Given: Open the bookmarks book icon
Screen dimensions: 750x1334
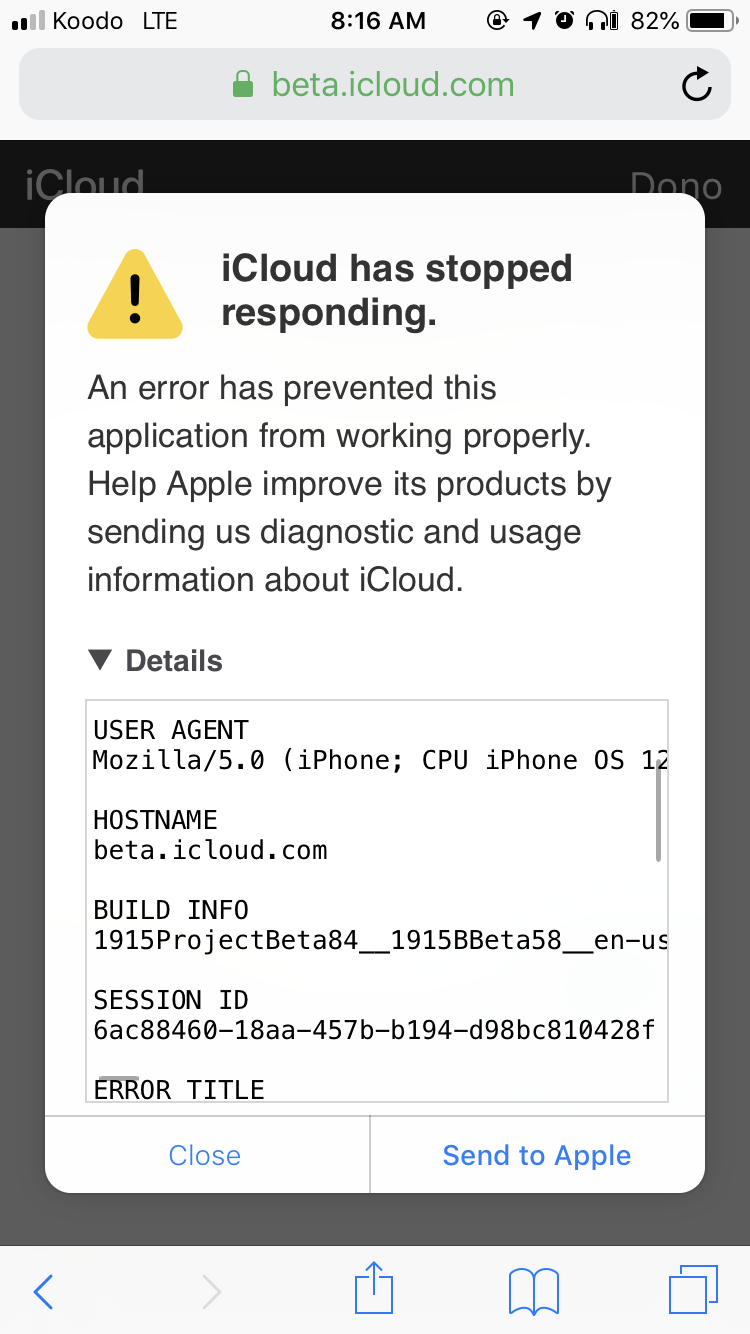Looking at the screenshot, I should pyautogui.click(x=534, y=1291).
